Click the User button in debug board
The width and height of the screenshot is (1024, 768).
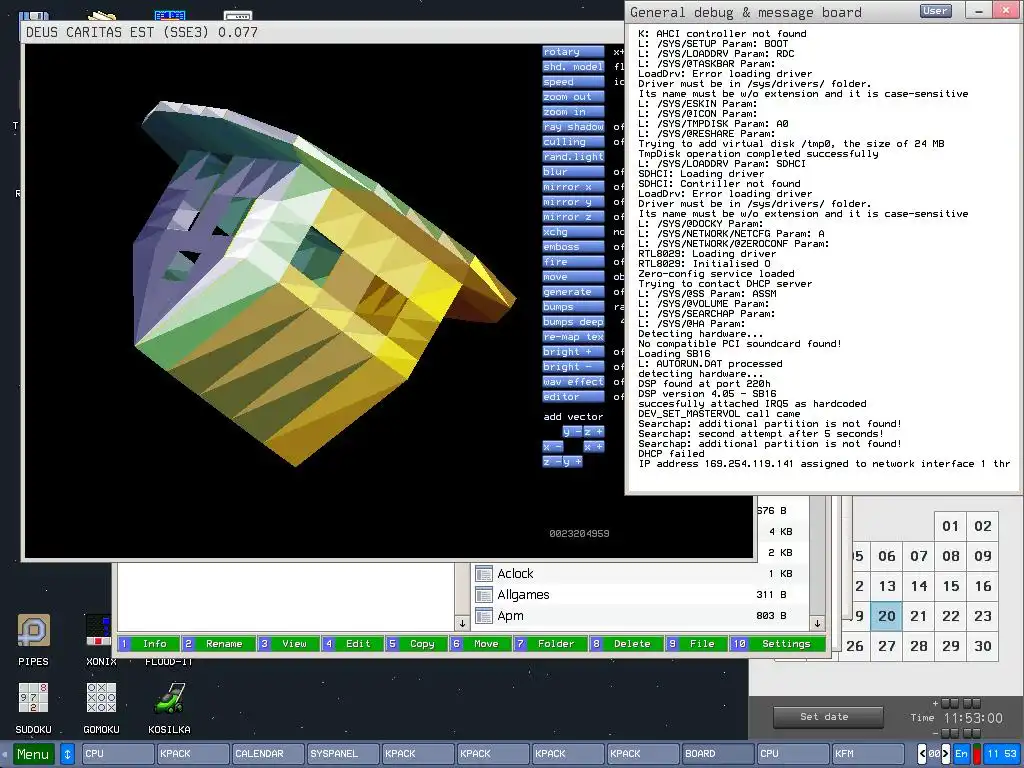pyautogui.click(x=935, y=11)
